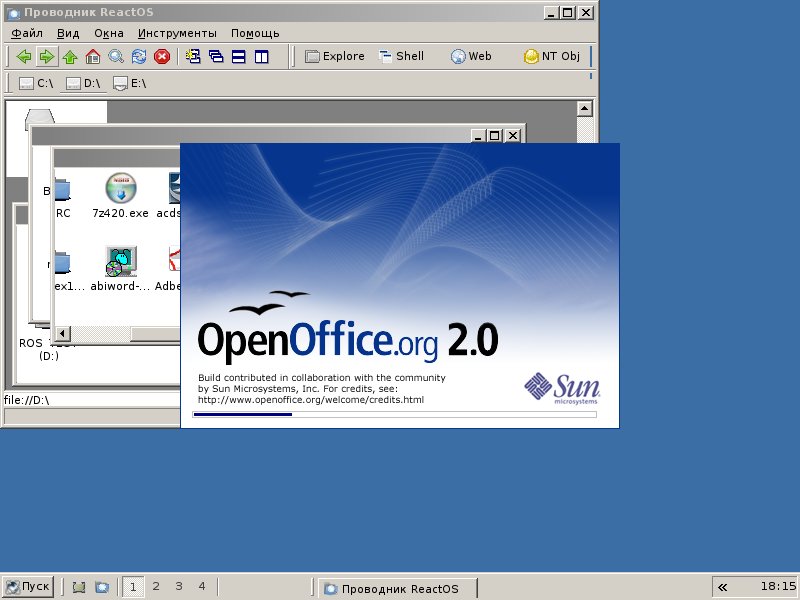The height and width of the screenshot is (600, 800).
Task: Click the file://D:\ address field
Action: click(92, 399)
